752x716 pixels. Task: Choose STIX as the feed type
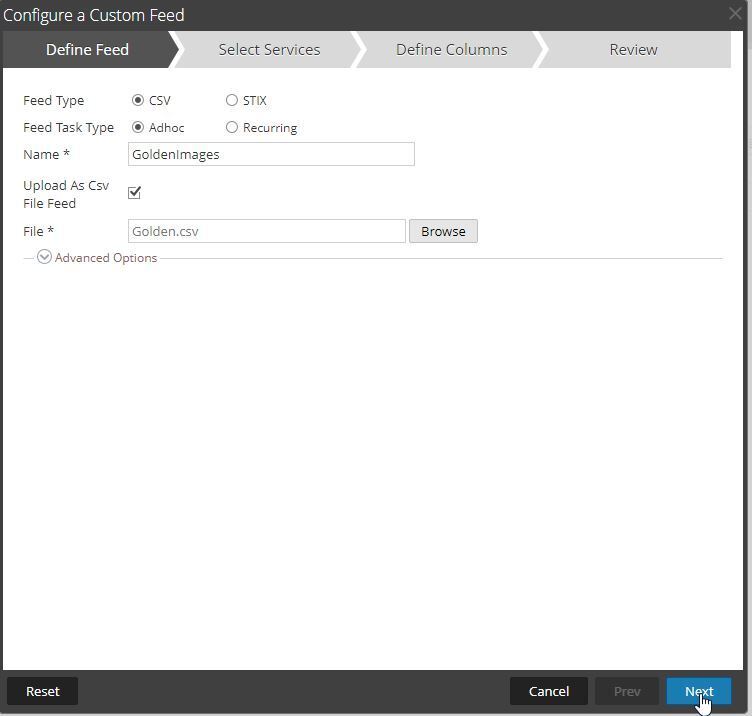tap(232, 101)
